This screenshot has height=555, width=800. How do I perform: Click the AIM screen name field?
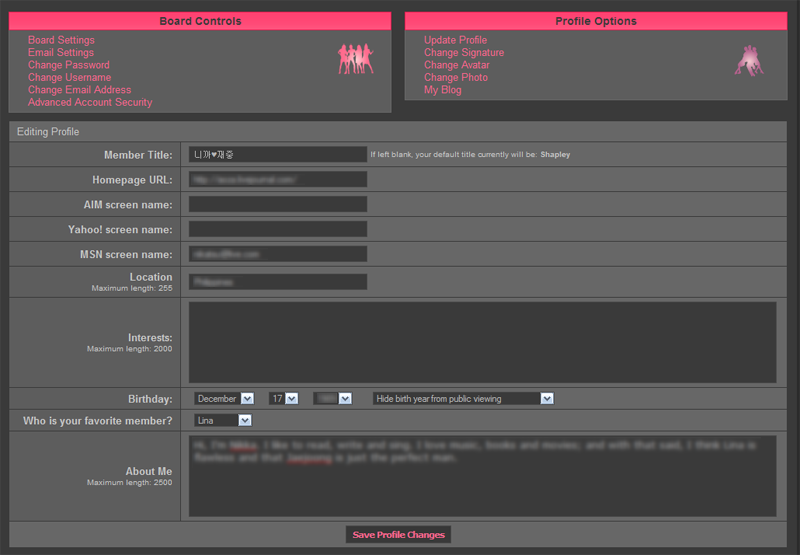[x=277, y=205]
